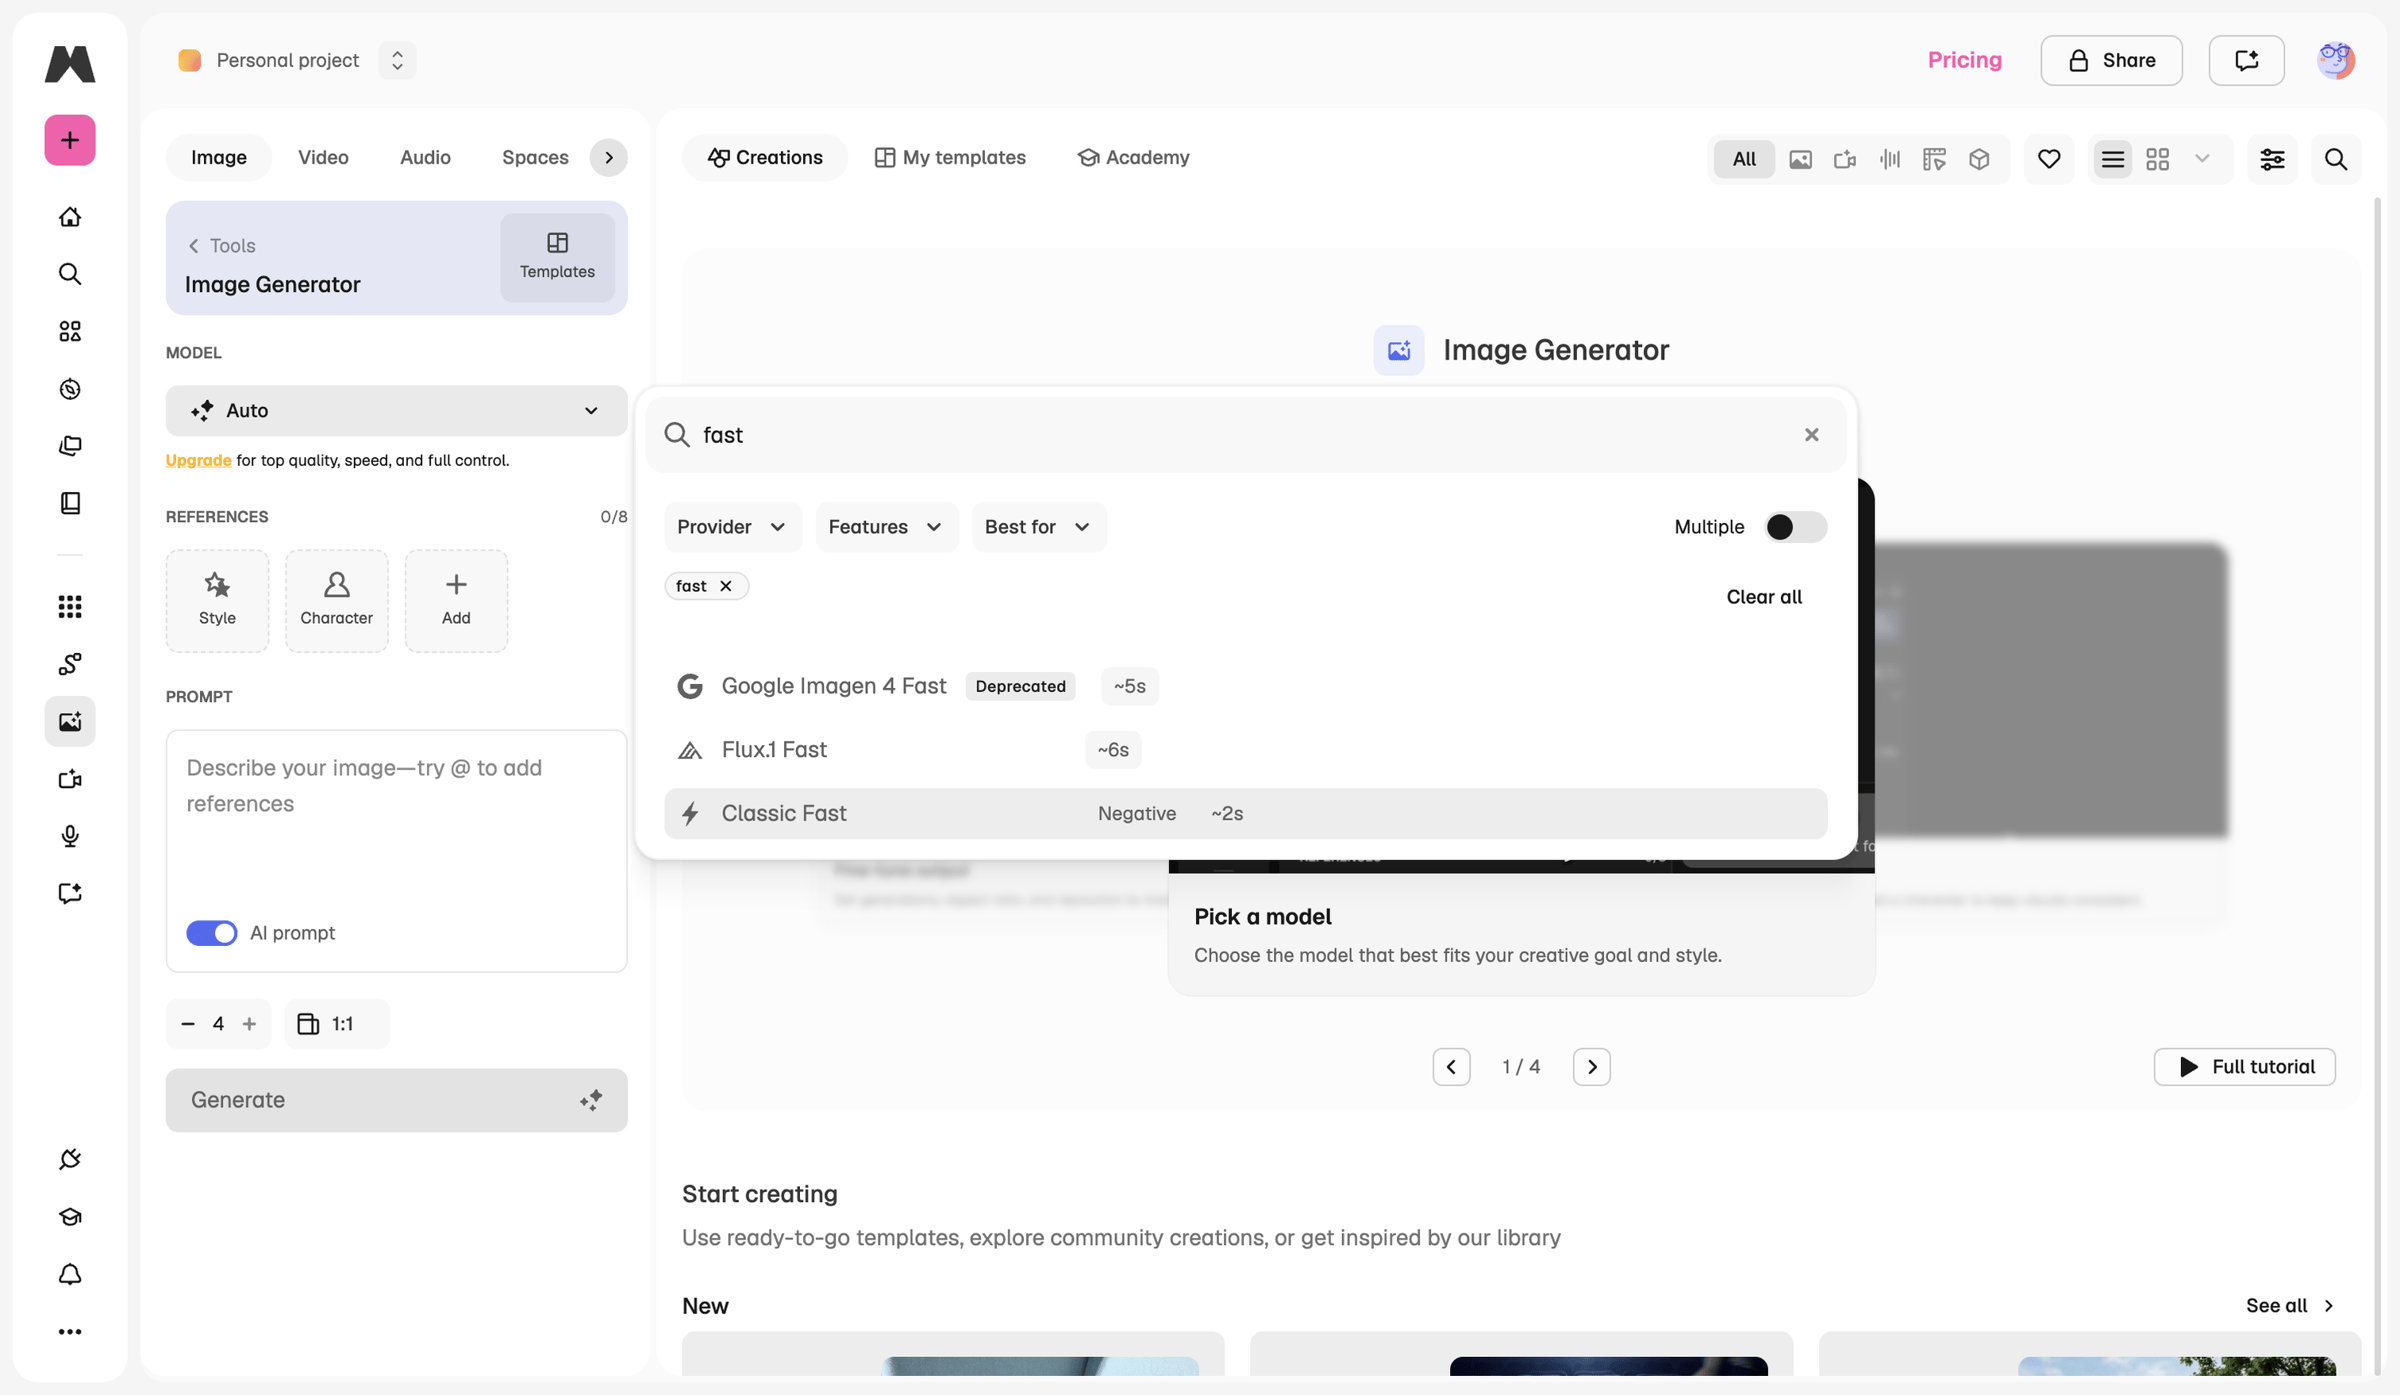Go back to Tools
2400x1395 pixels.
coord(221,246)
